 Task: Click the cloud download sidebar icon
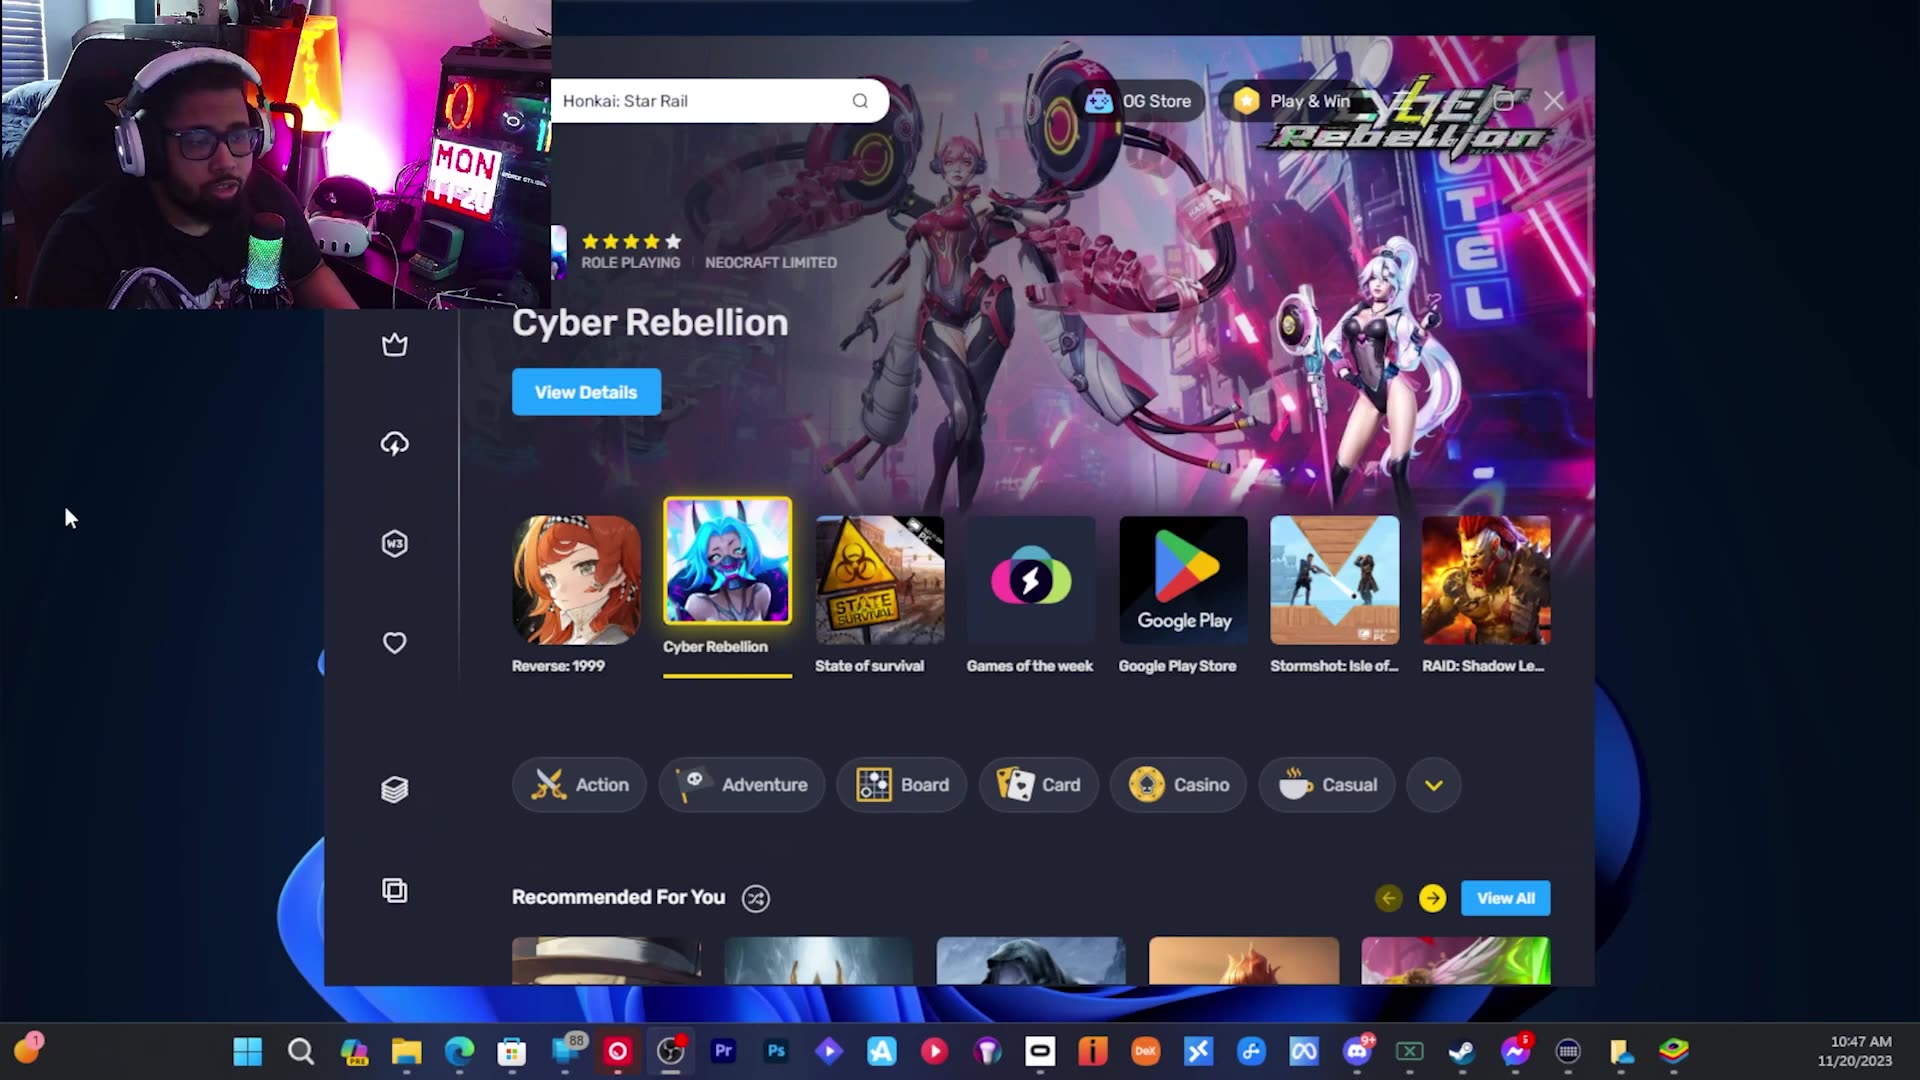point(395,443)
